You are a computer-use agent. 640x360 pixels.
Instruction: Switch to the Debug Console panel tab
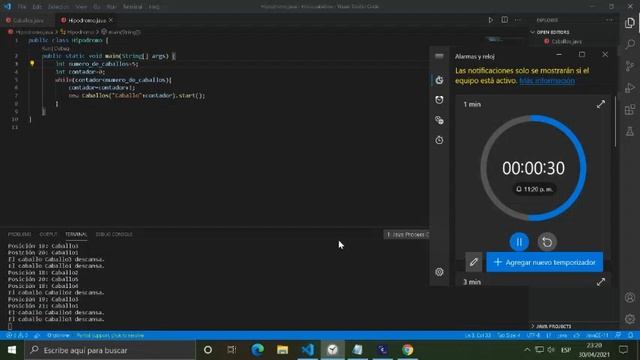(114, 234)
